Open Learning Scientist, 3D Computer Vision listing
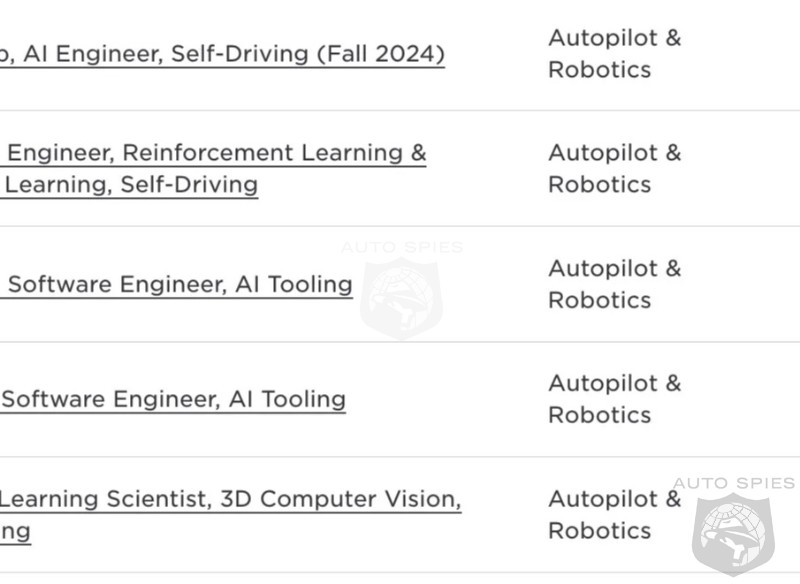Viewport: 800px width, 584px height. (231, 499)
